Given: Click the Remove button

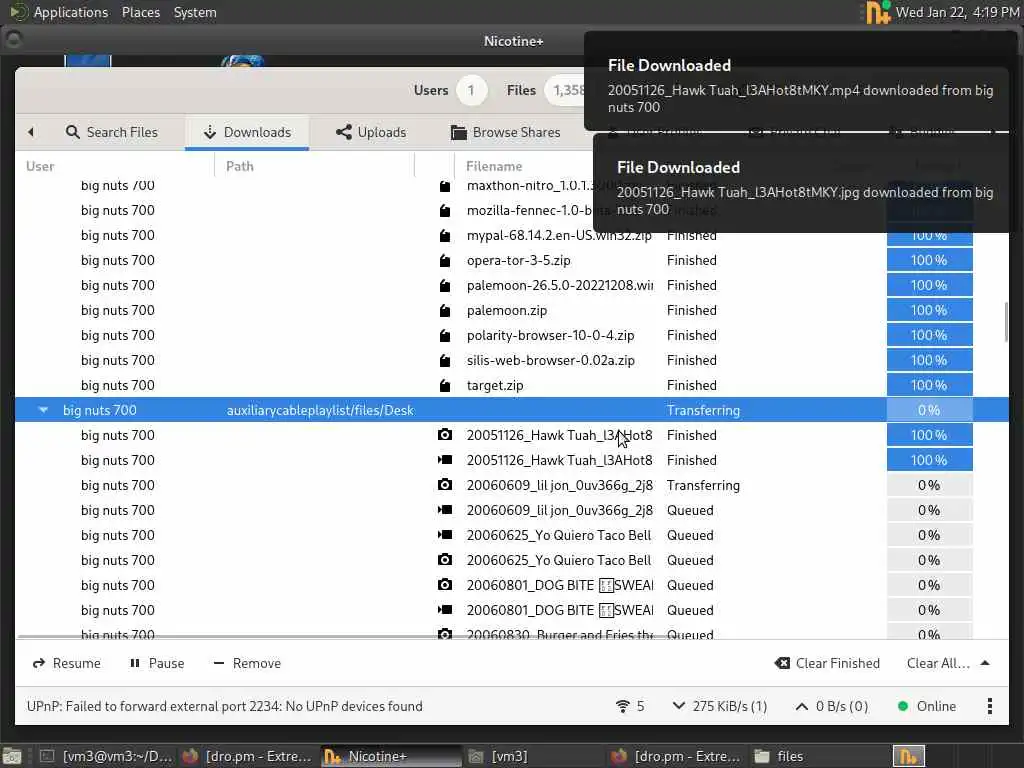Looking at the screenshot, I should (247, 663).
